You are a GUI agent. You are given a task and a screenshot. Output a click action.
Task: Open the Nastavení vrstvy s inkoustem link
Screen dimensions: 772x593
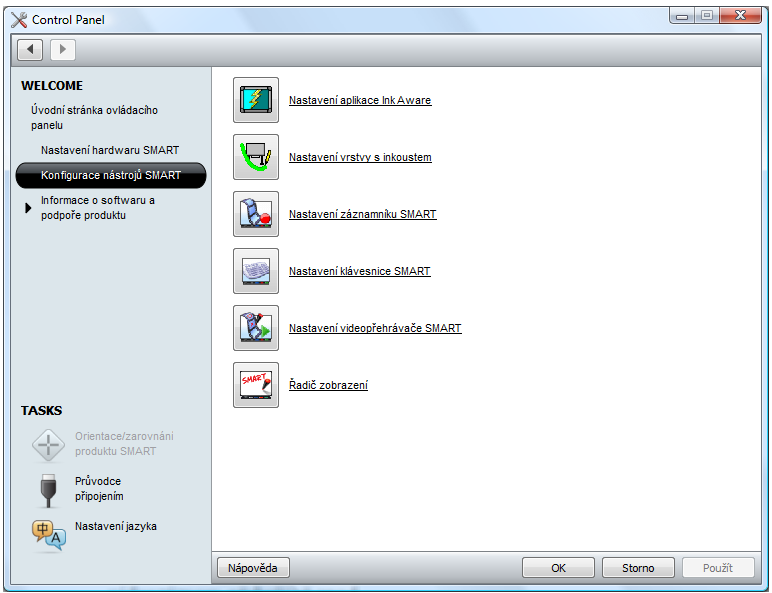360,157
